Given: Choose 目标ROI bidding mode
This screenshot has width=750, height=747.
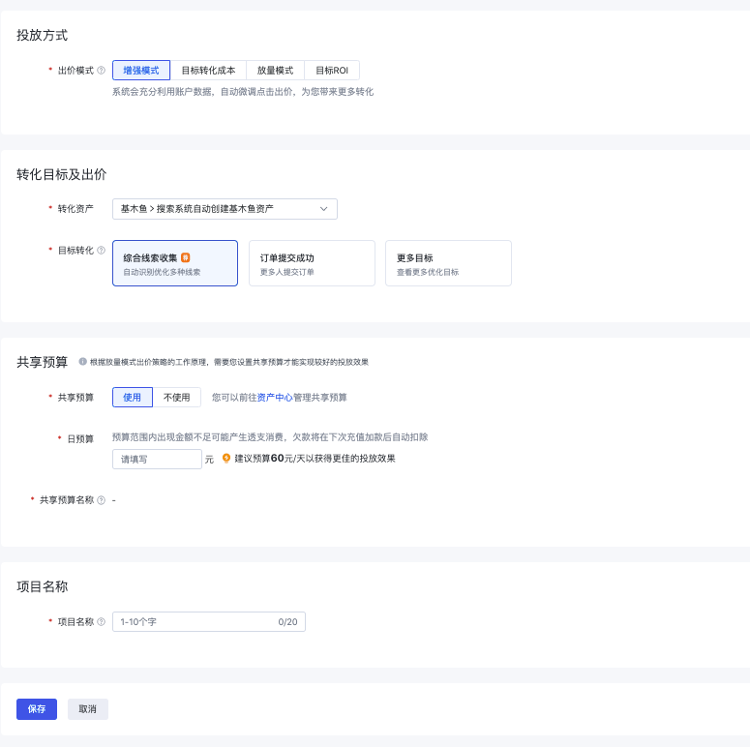Looking at the screenshot, I should point(331,71).
